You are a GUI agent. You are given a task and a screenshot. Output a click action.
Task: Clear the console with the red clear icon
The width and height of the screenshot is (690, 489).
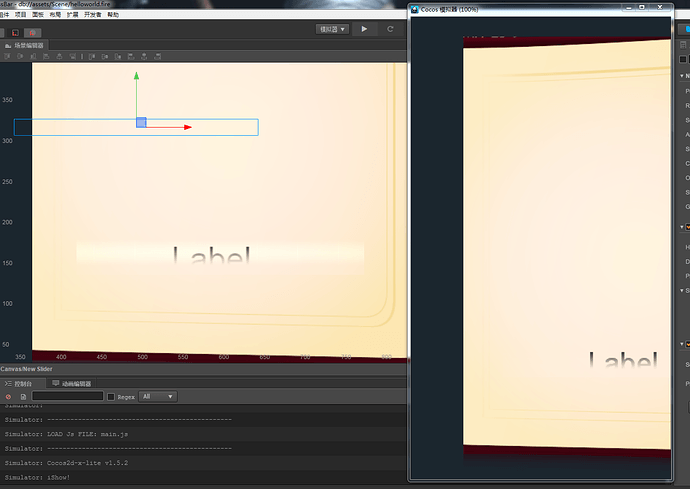8,397
